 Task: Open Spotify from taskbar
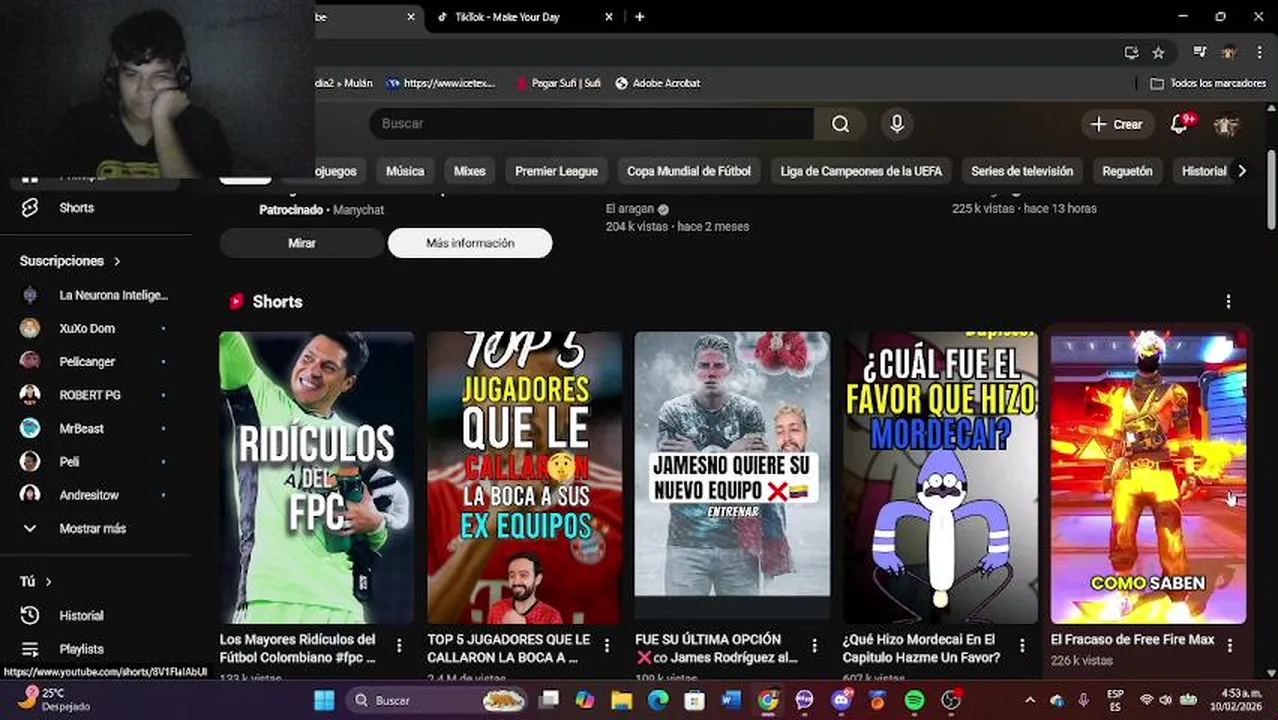[x=914, y=700]
